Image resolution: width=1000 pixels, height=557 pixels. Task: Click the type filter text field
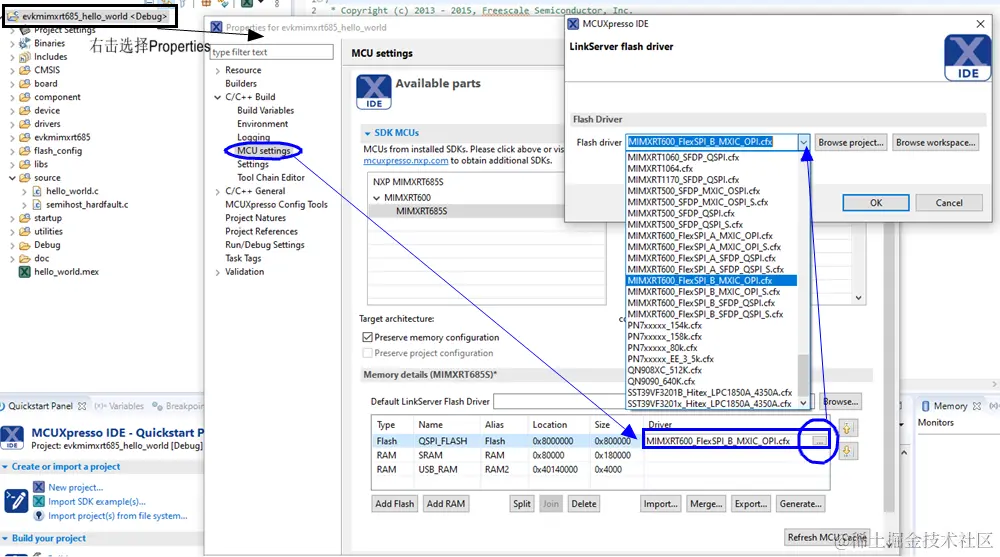271,52
